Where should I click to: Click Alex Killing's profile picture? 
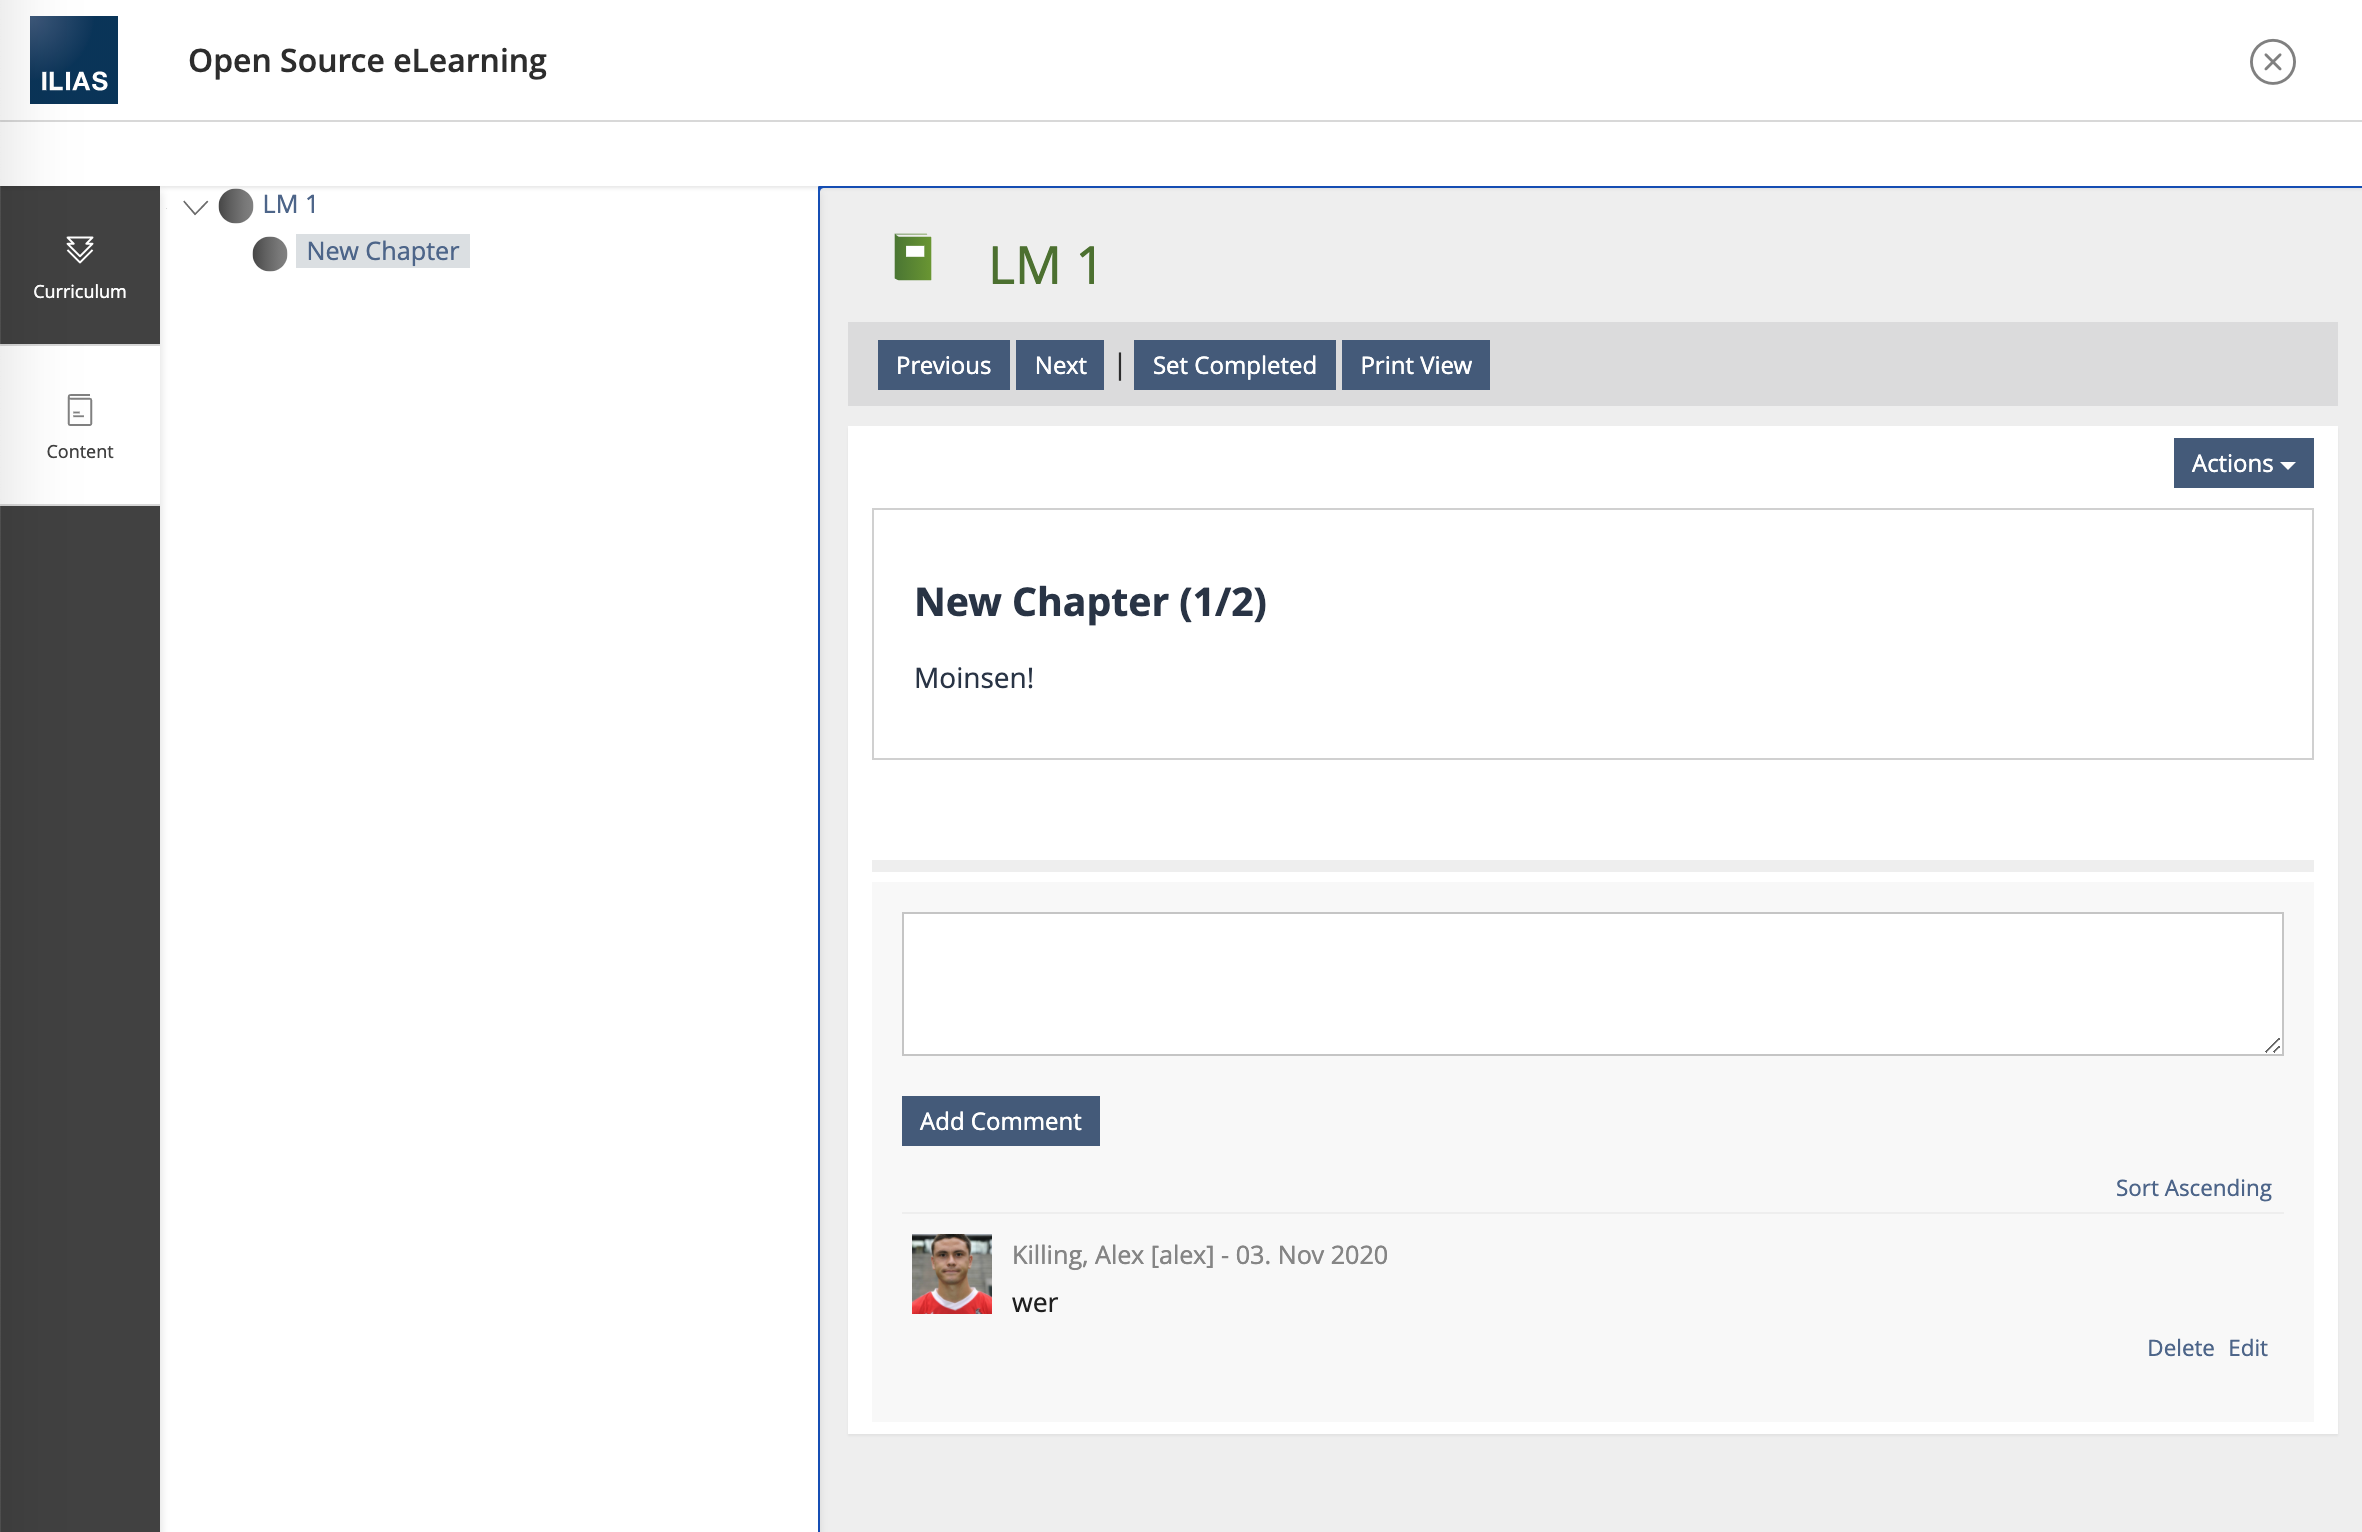(x=951, y=1274)
